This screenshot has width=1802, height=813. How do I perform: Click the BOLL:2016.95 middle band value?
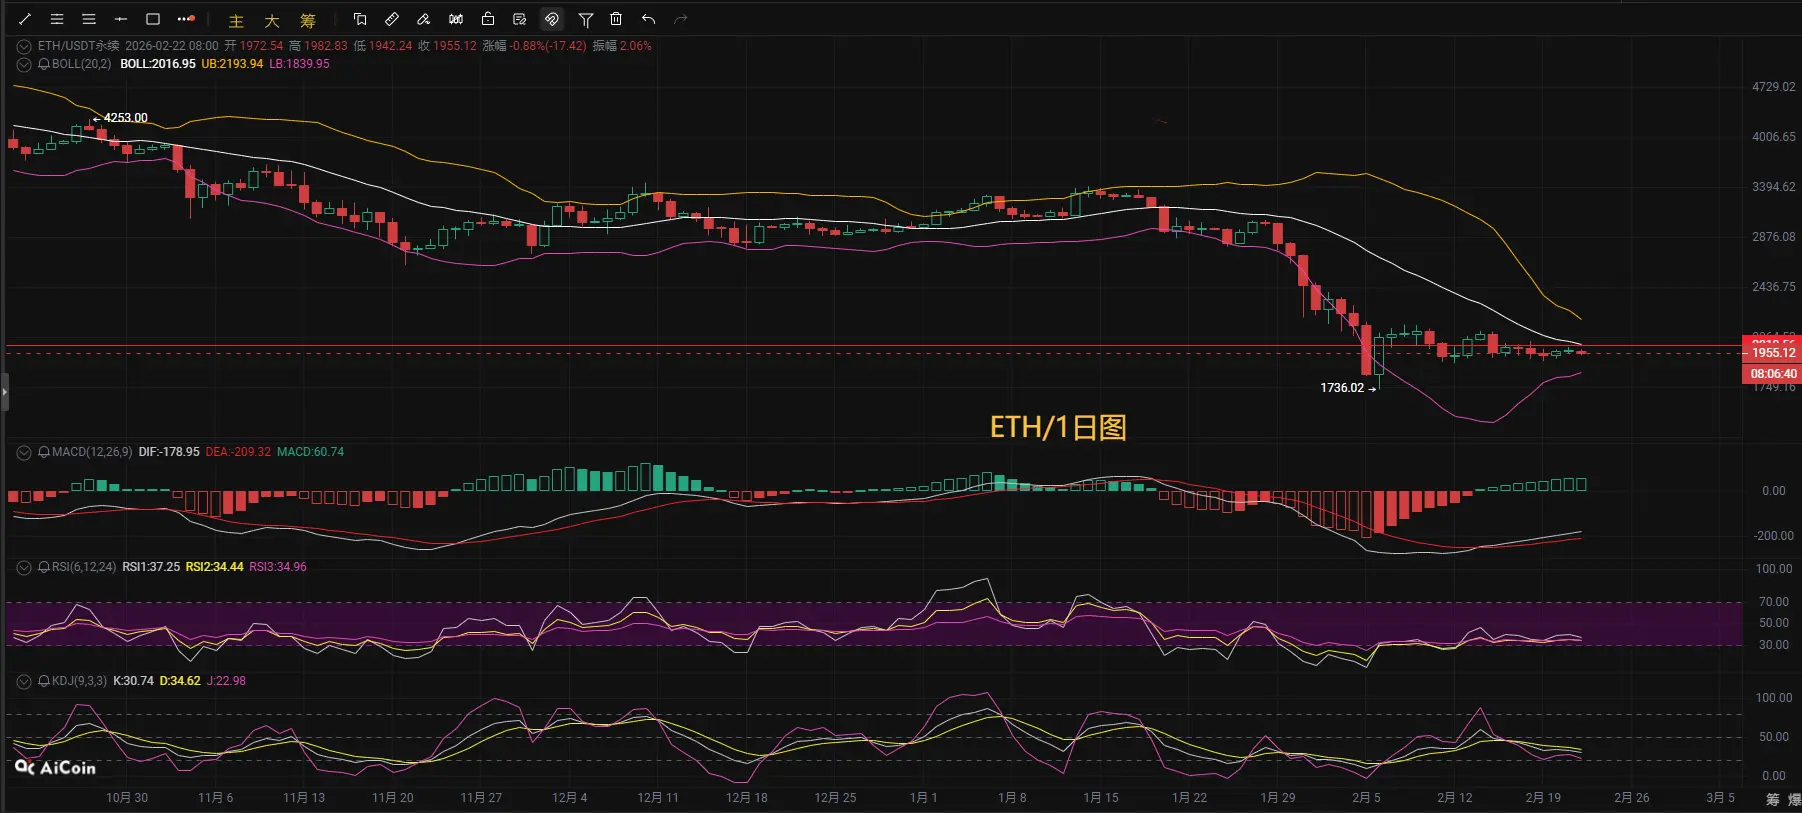(x=158, y=64)
